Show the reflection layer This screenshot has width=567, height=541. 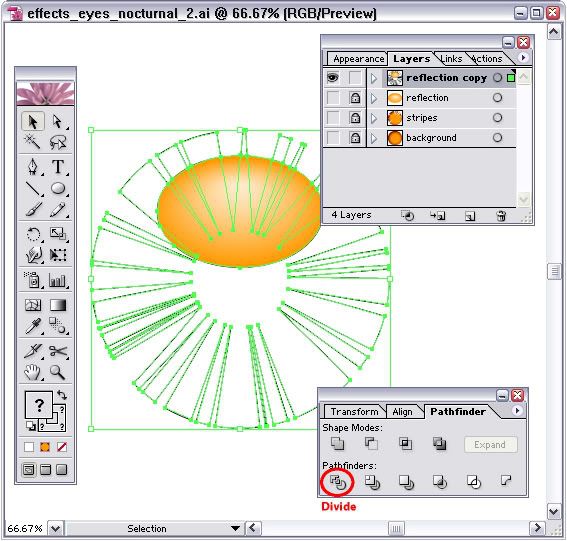click(x=333, y=98)
